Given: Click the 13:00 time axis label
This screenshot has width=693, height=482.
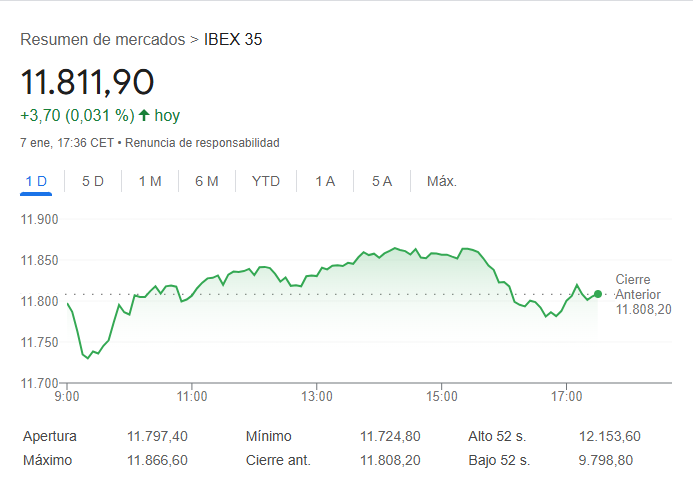Looking at the screenshot, I should coord(316,397).
